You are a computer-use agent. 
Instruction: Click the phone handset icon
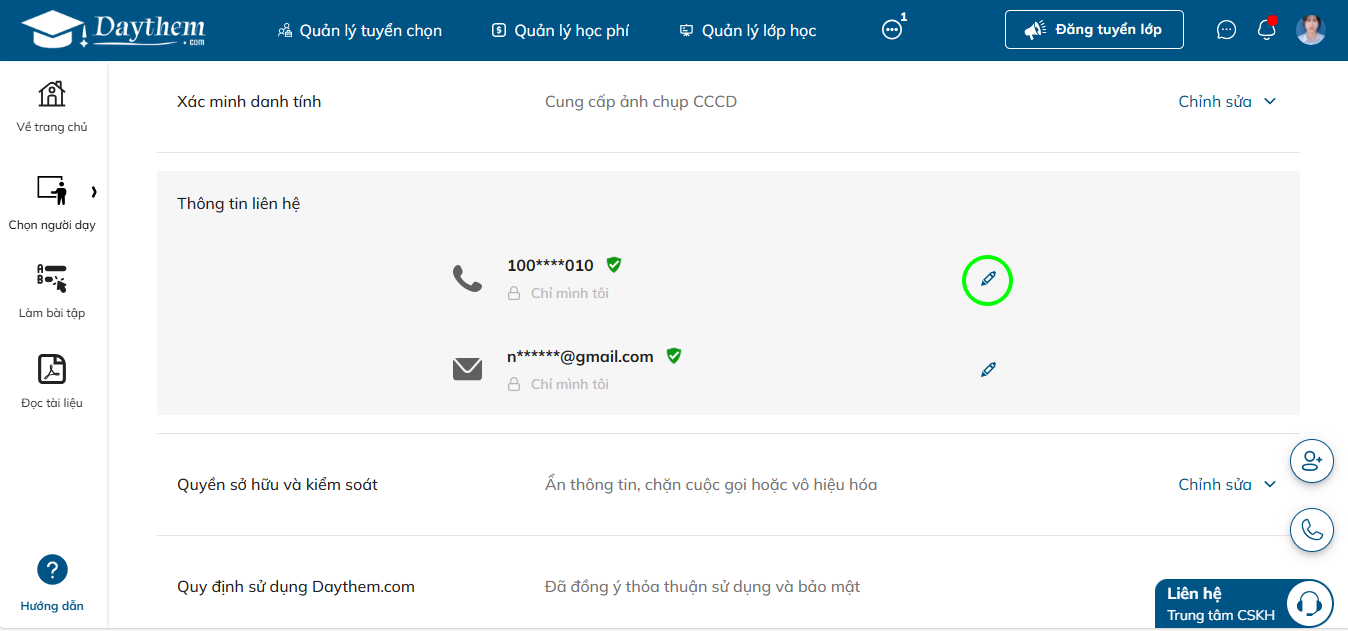coord(467,278)
